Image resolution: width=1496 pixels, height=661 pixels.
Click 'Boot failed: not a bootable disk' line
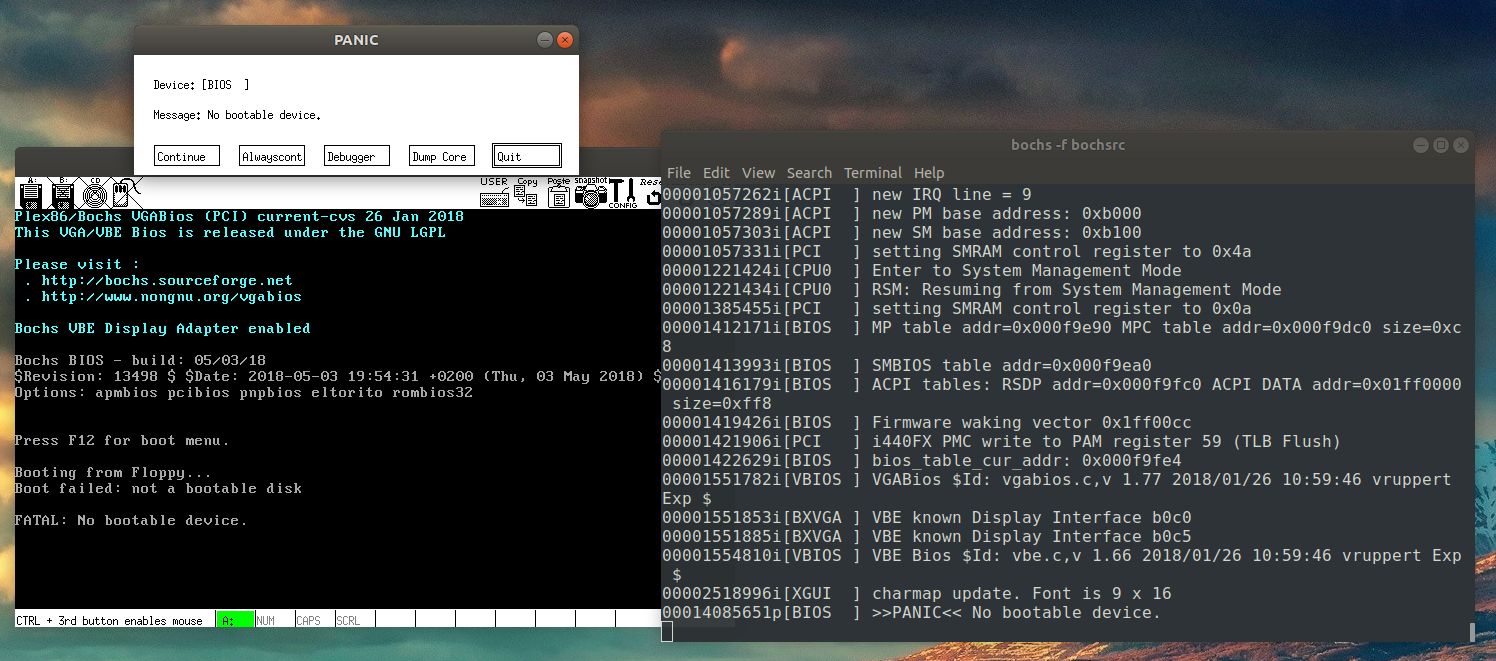coord(158,489)
